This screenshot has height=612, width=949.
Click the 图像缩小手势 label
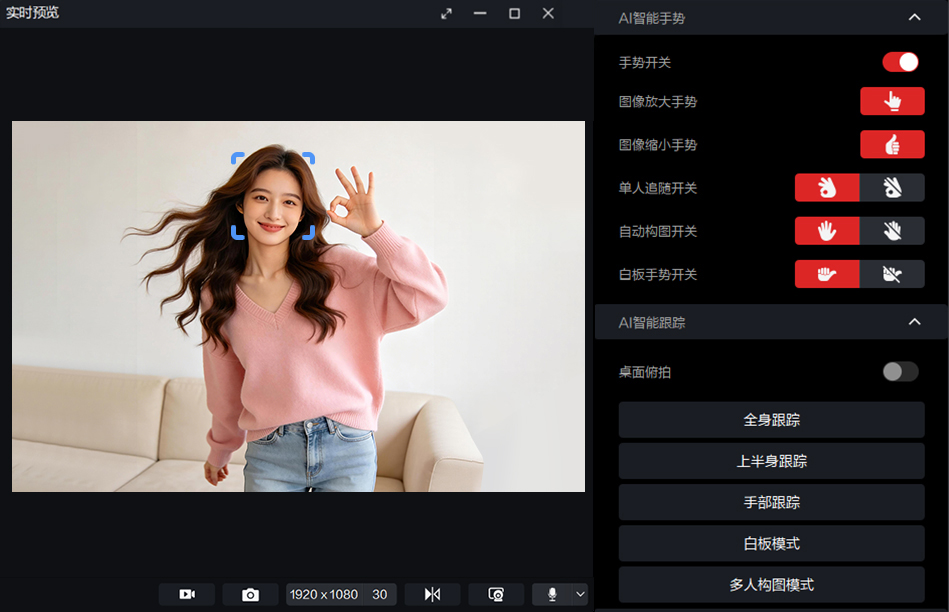click(658, 145)
